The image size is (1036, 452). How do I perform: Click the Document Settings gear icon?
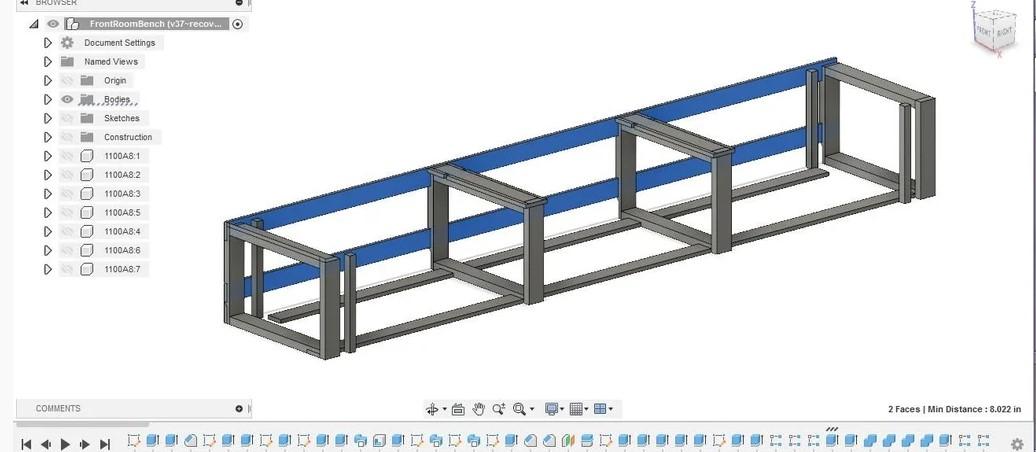pos(67,42)
